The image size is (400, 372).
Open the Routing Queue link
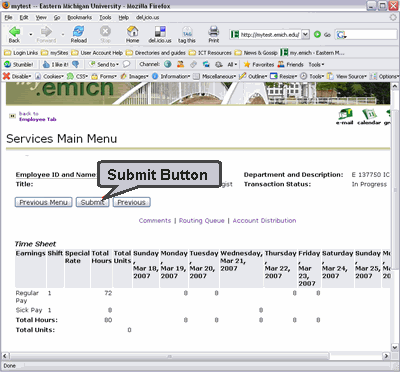201,221
